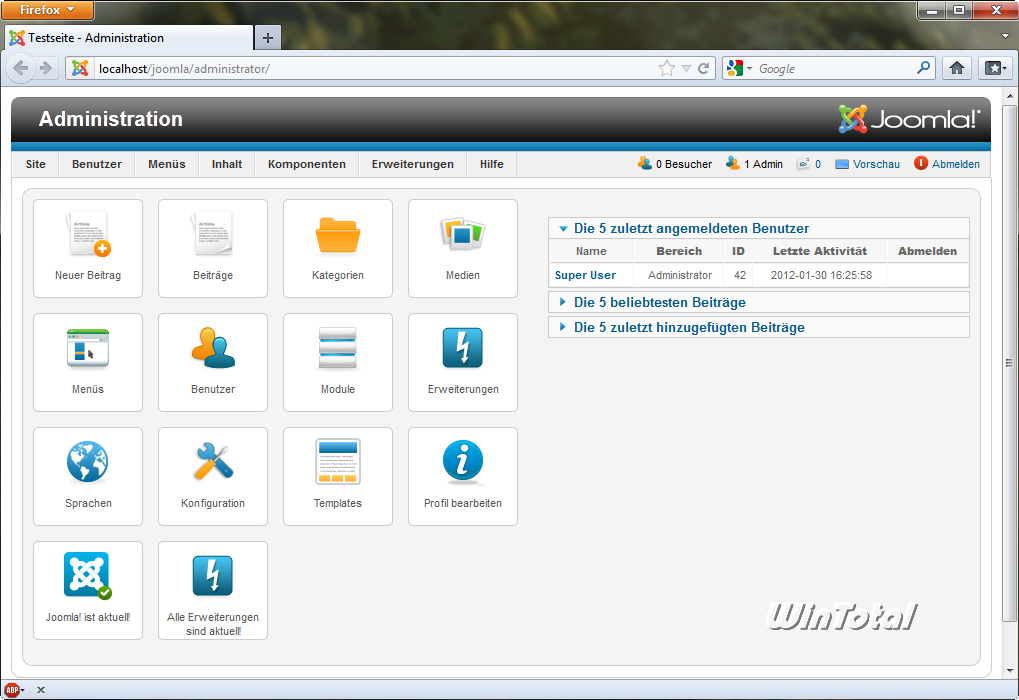This screenshot has width=1019, height=700.
Task: Click the Super User link
Action: coord(585,275)
